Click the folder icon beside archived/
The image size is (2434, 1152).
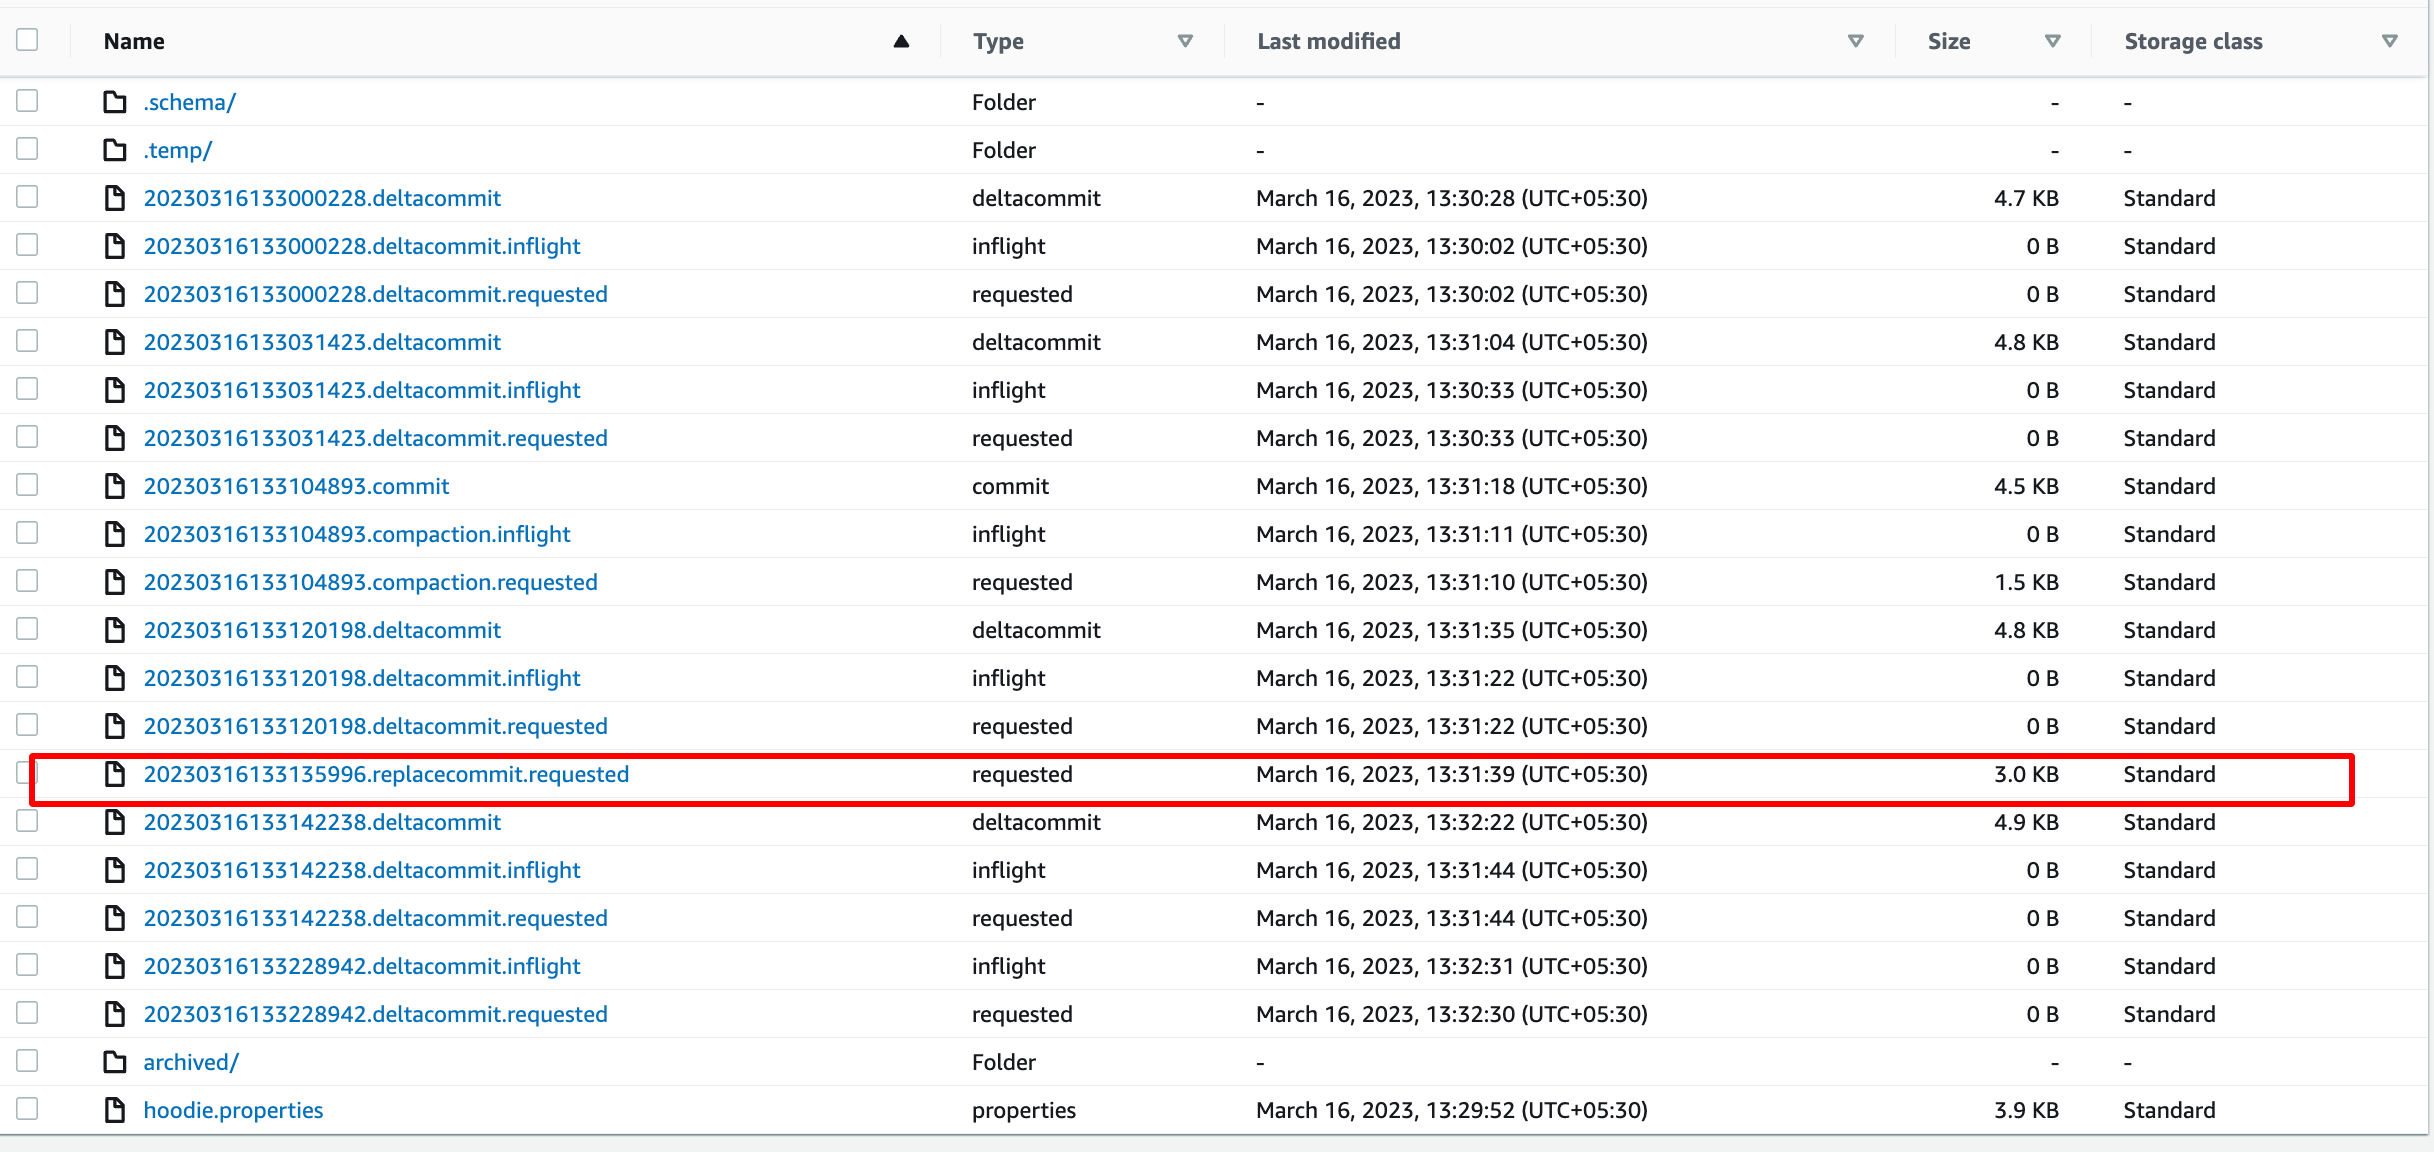115,1062
